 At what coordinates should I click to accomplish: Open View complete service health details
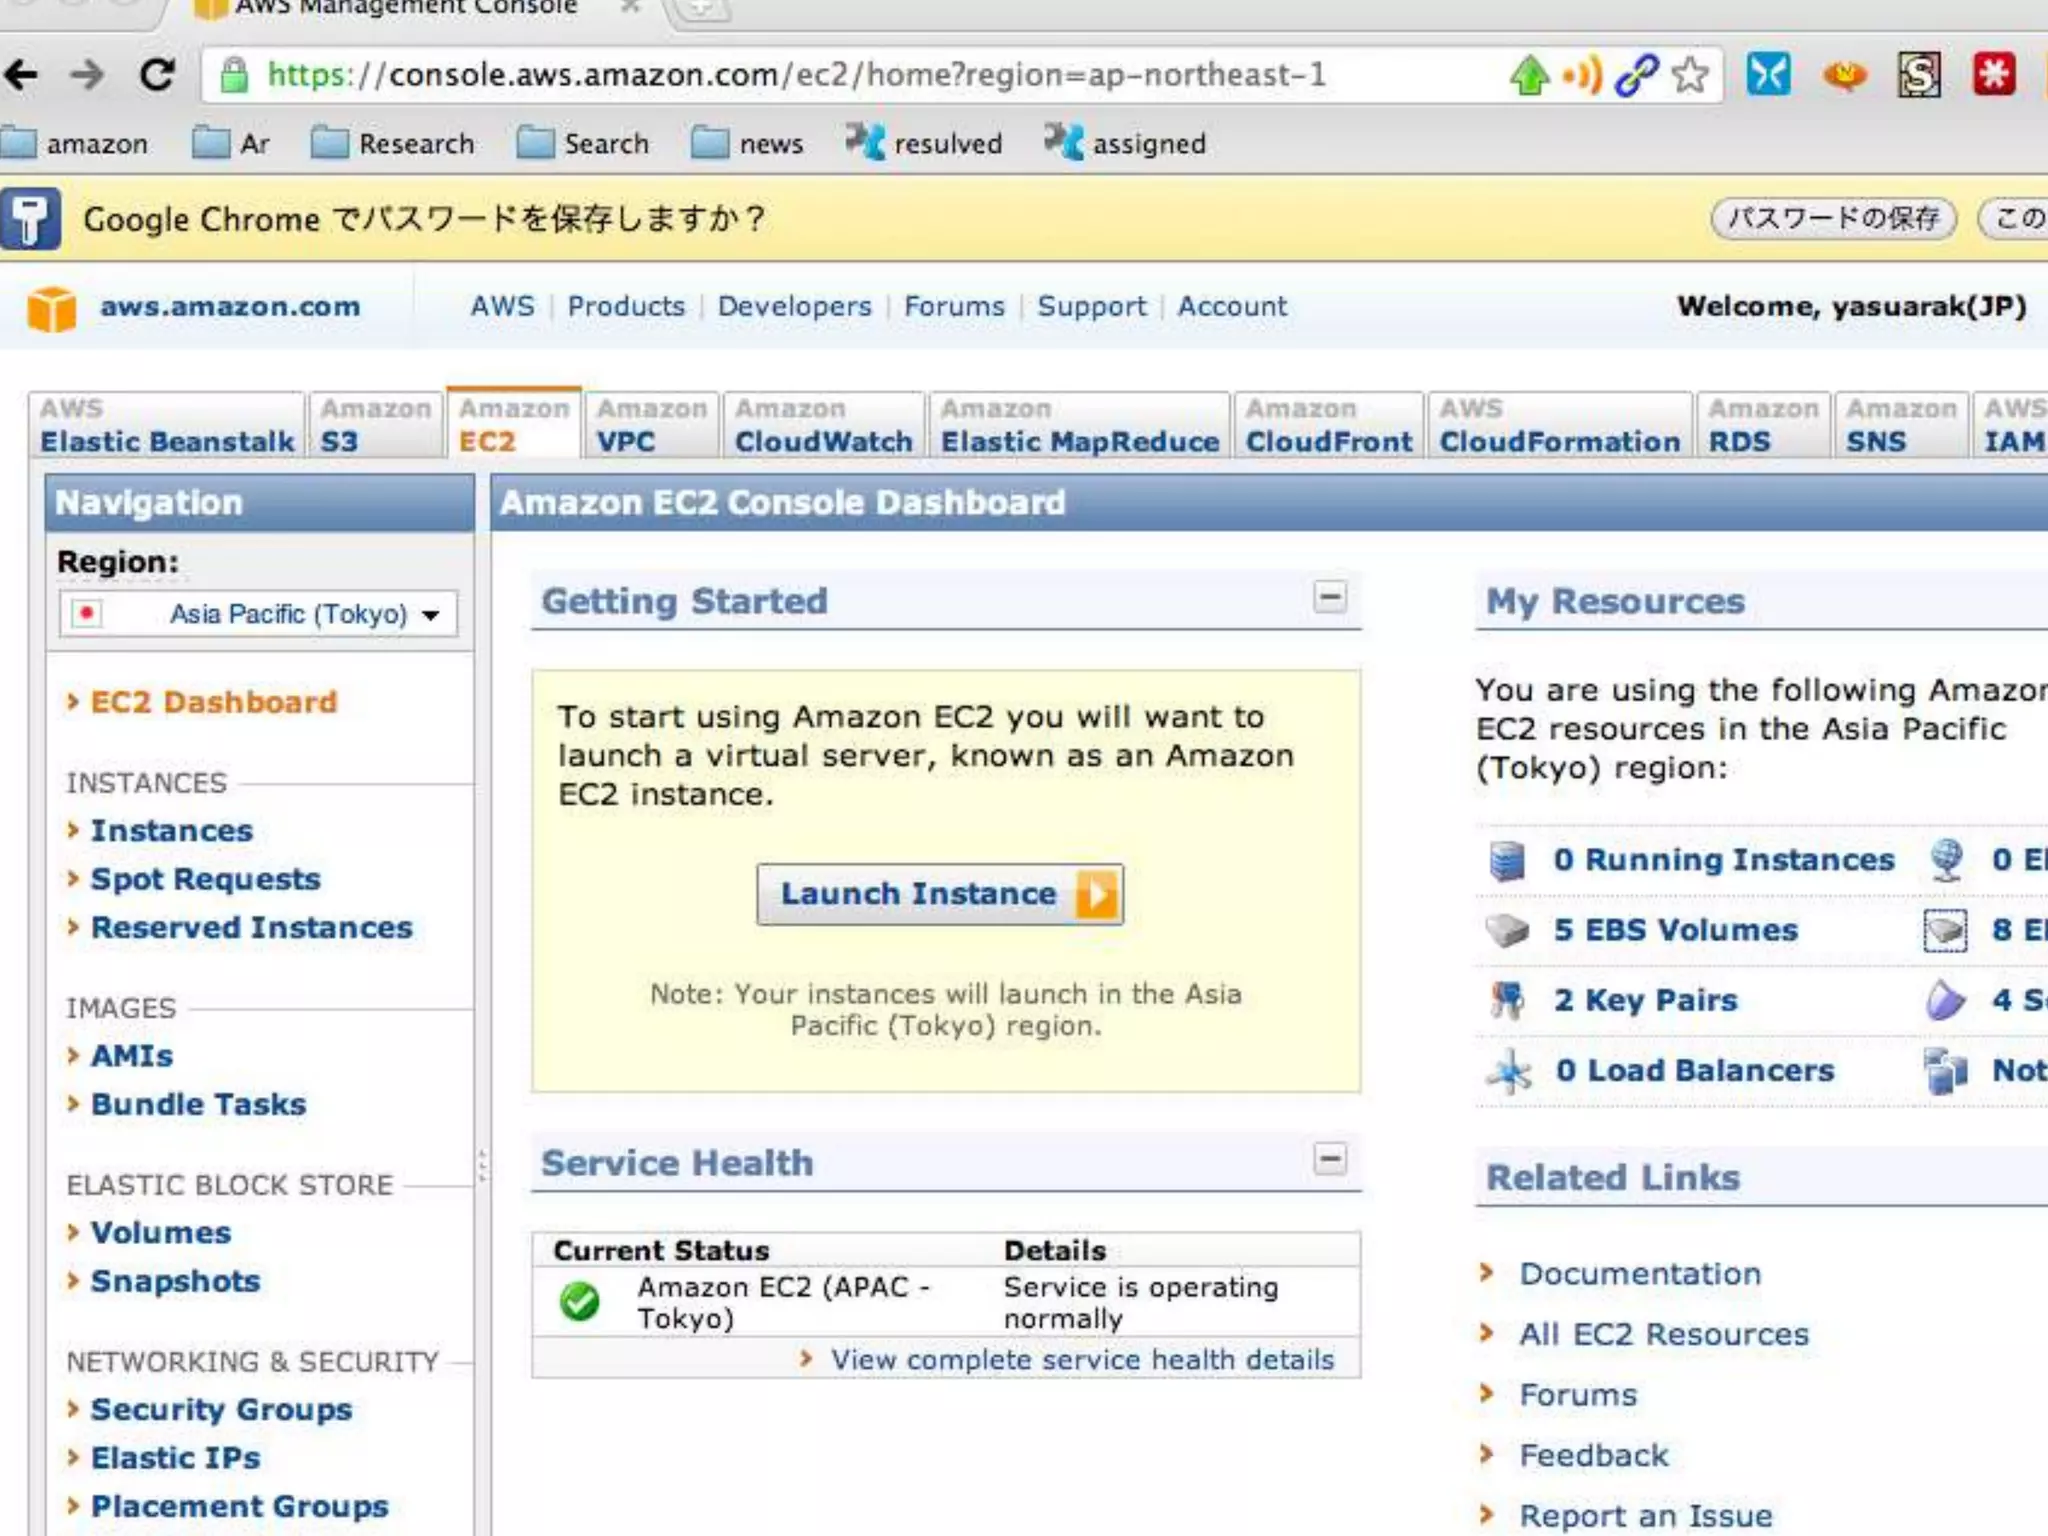[1082, 1360]
